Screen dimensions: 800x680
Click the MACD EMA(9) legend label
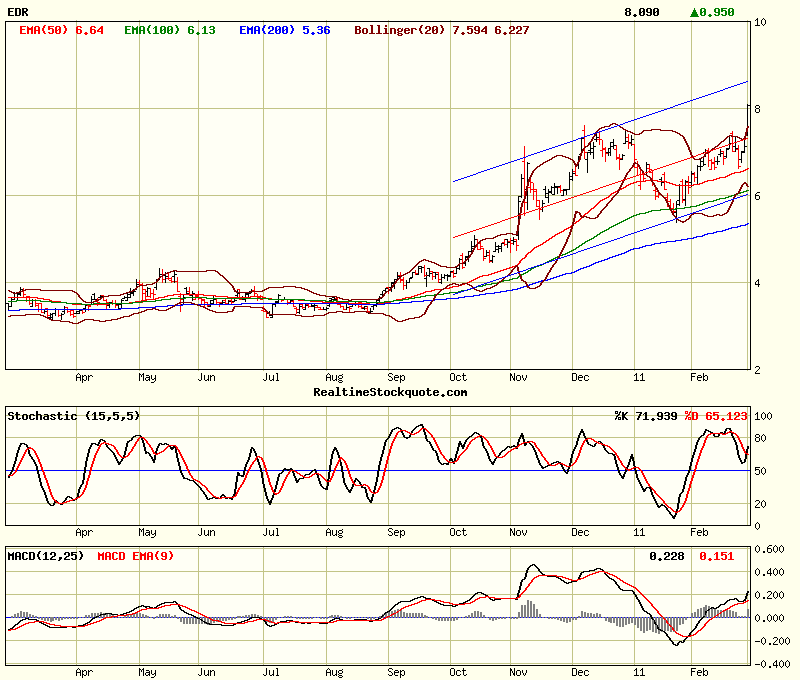coord(135,556)
